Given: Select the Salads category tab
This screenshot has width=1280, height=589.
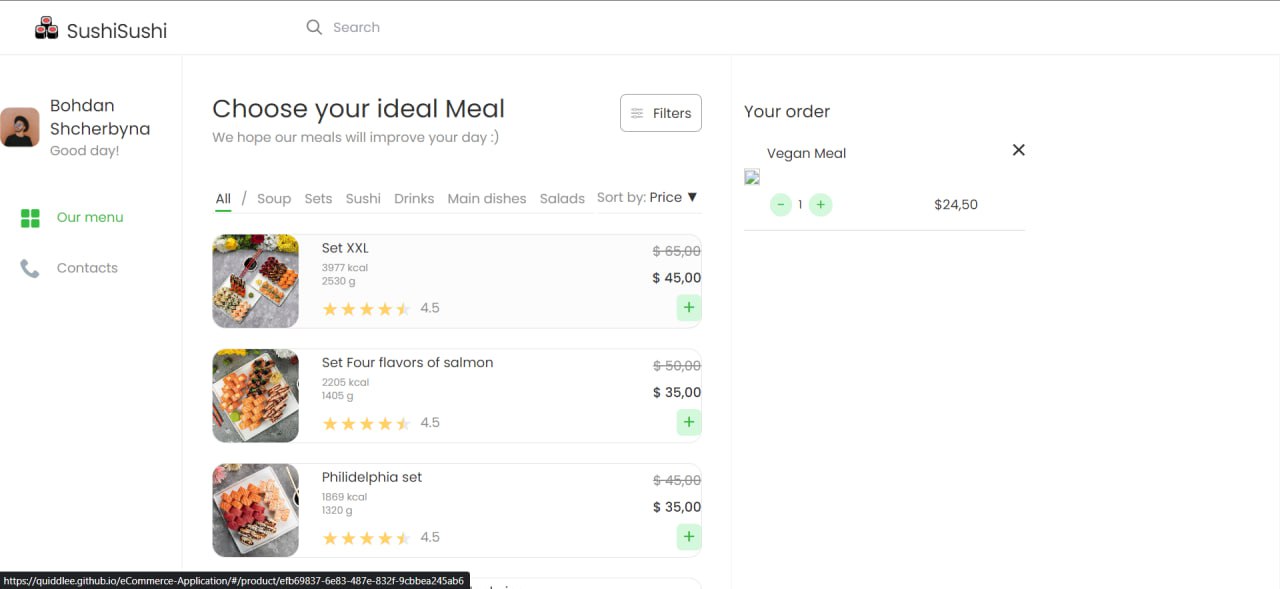Looking at the screenshot, I should click(x=562, y=199).
